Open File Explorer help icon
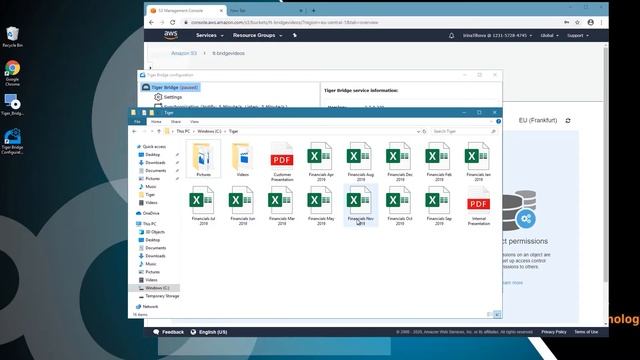 tap(498, 121)
